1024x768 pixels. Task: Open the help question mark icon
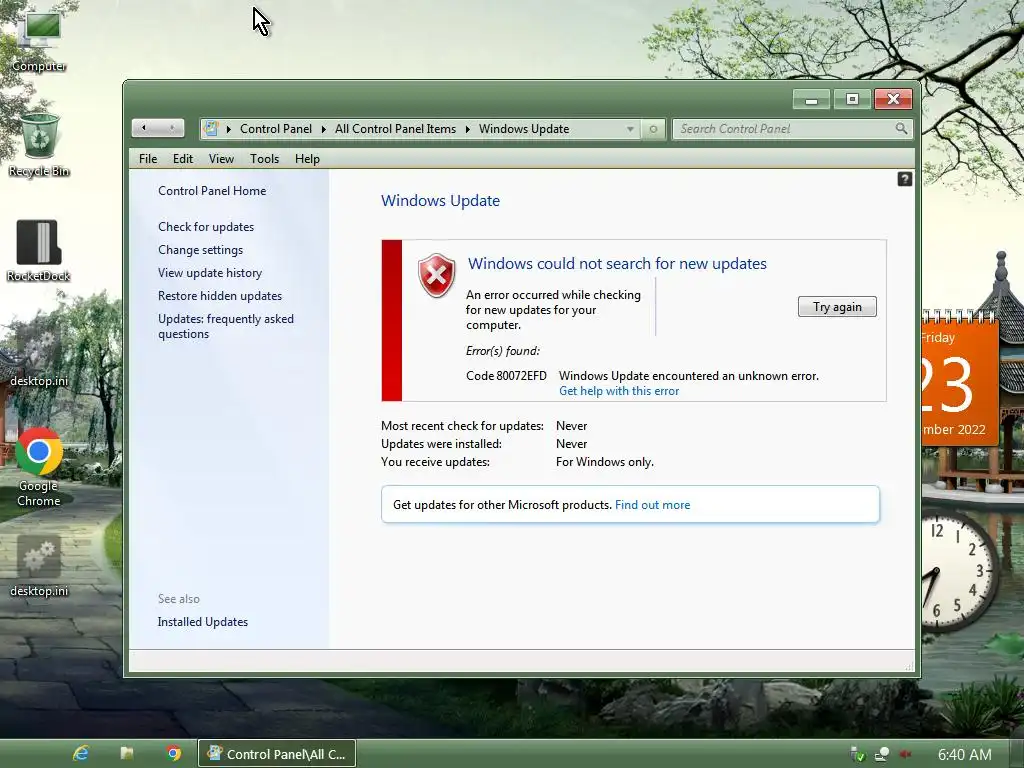click(904, 179)
